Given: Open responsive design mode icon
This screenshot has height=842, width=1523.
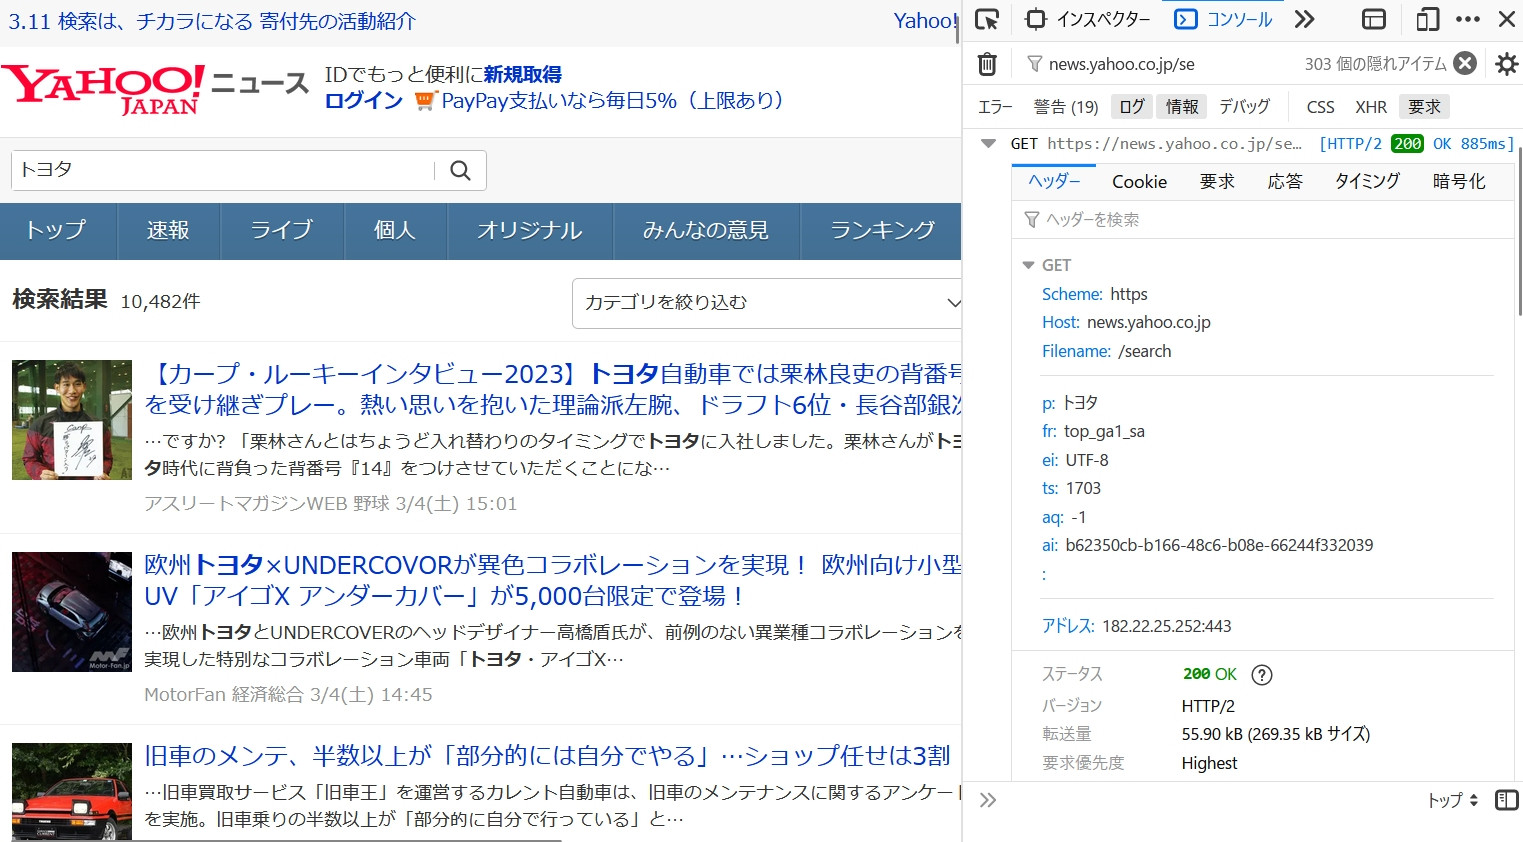Looking at the screenshot, I should 1428,19.
